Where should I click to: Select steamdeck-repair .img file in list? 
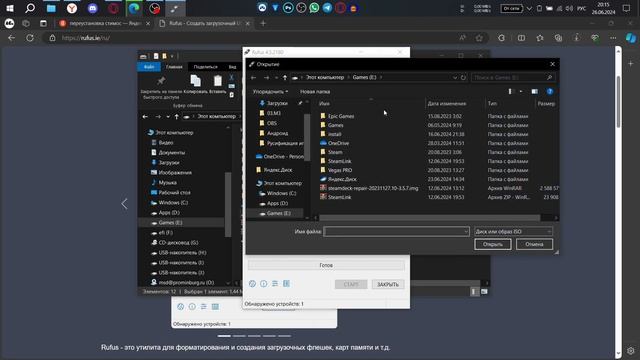[x=373, y=188]
